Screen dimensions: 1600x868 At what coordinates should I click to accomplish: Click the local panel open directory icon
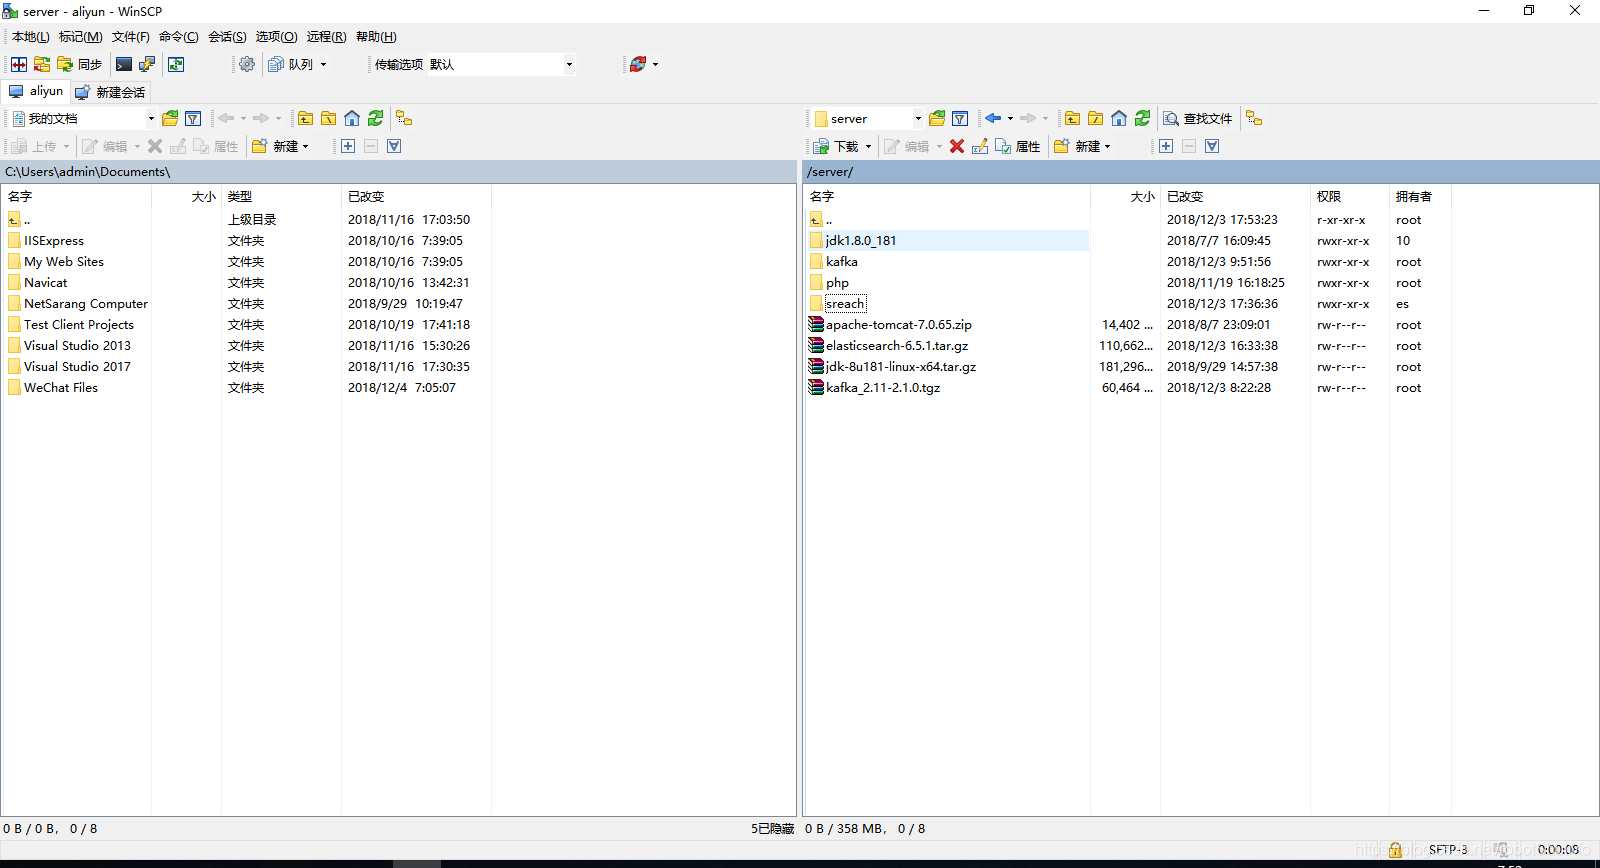pos(170,118)
